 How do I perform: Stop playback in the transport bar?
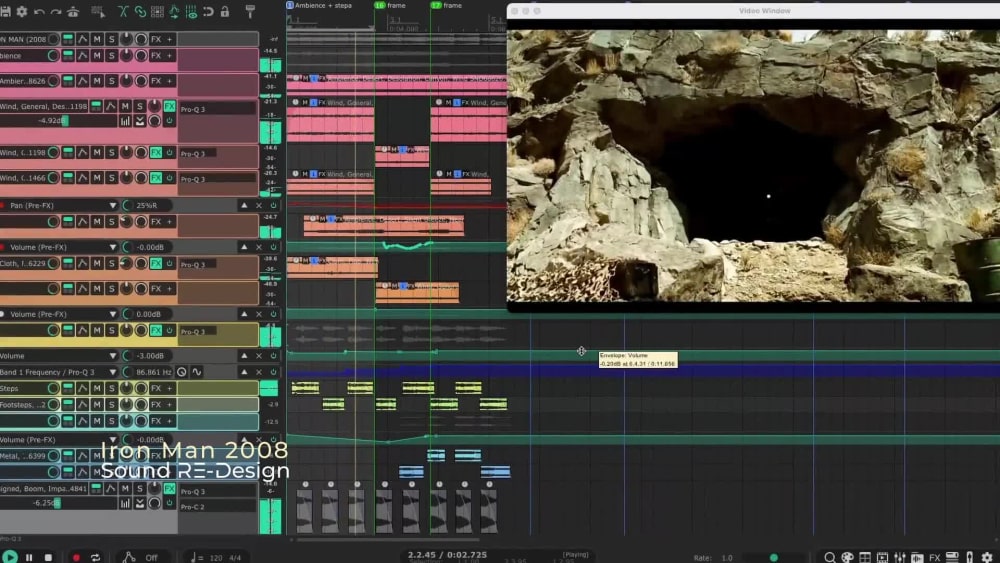click(x=48, y=557)
